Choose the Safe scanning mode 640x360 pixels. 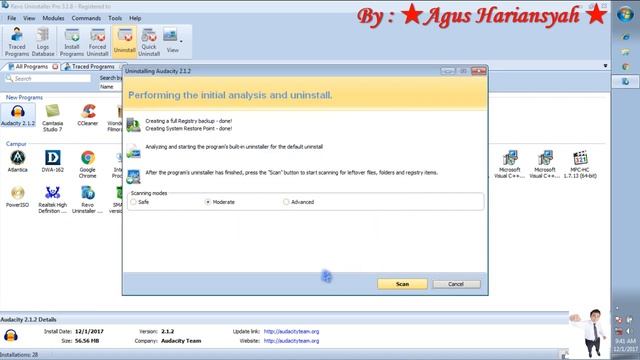[133, 202]
